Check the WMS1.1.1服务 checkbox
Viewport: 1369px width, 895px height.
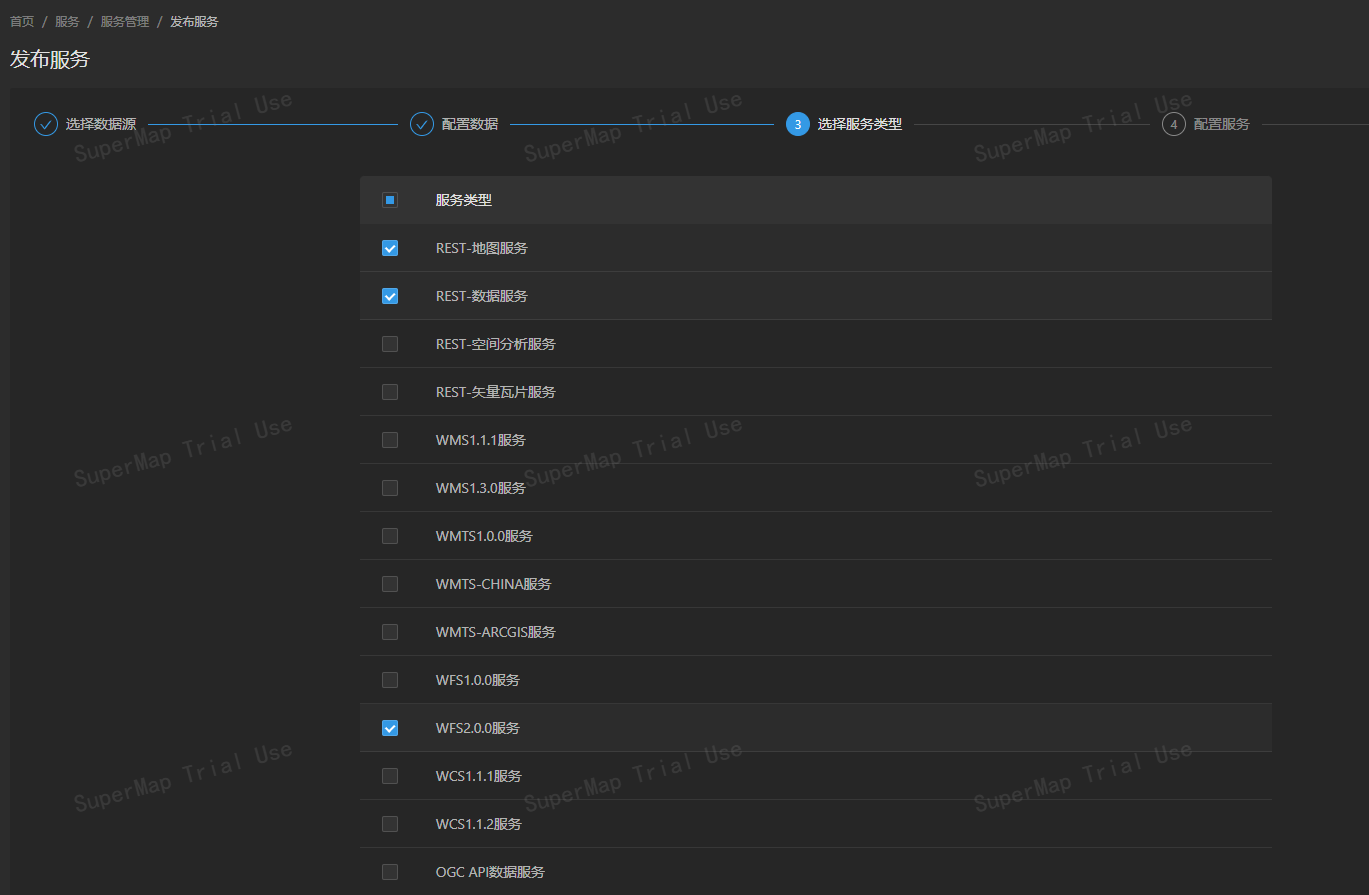[390, 440]
